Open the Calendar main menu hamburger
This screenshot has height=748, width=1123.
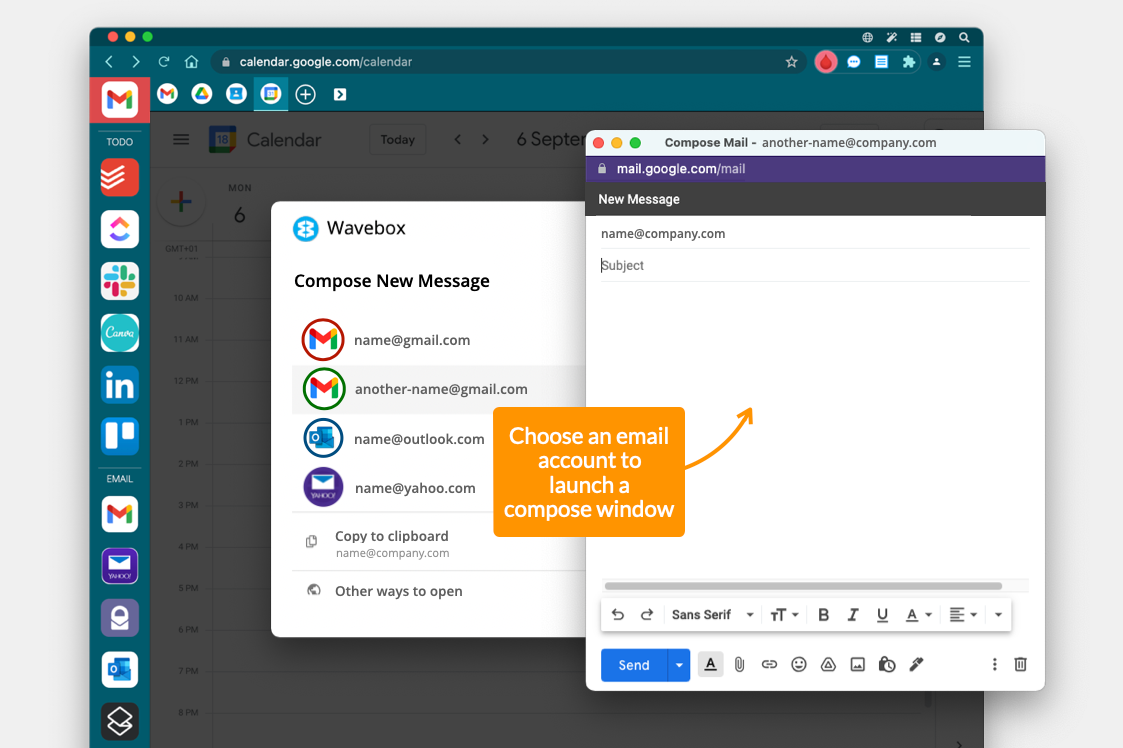pos(181,140)
